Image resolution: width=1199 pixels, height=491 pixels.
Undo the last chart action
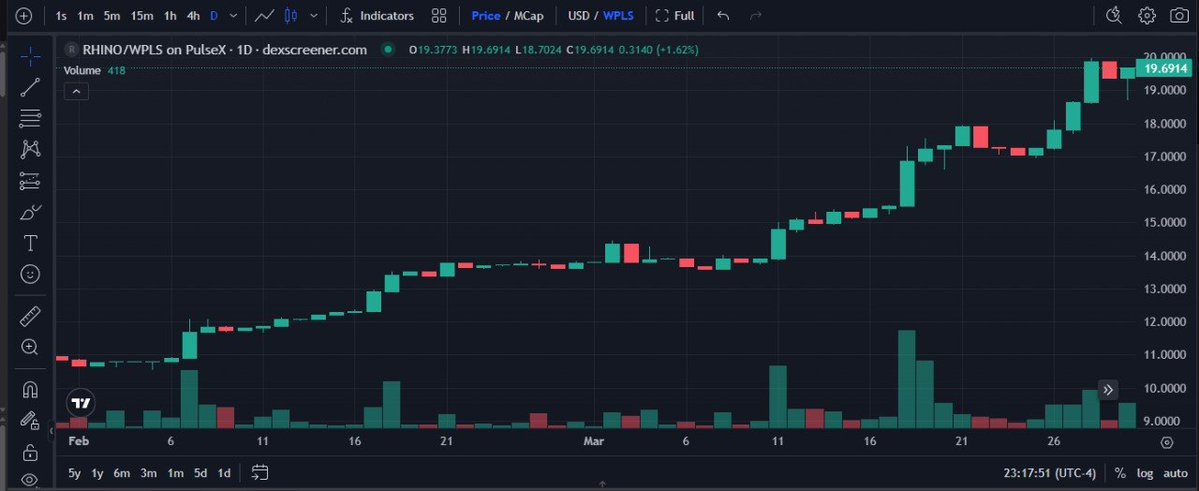click(723, 15)
